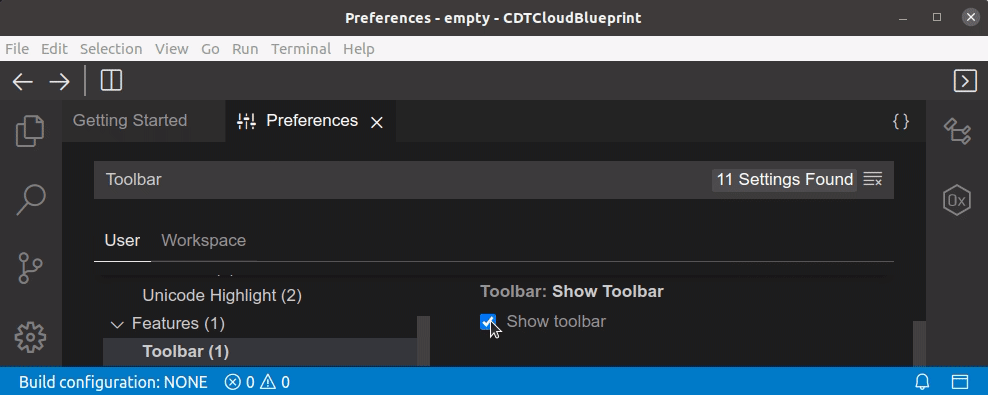Open the hex memory inspector icon
Screen dimensions: 988x395
(956, 200)
